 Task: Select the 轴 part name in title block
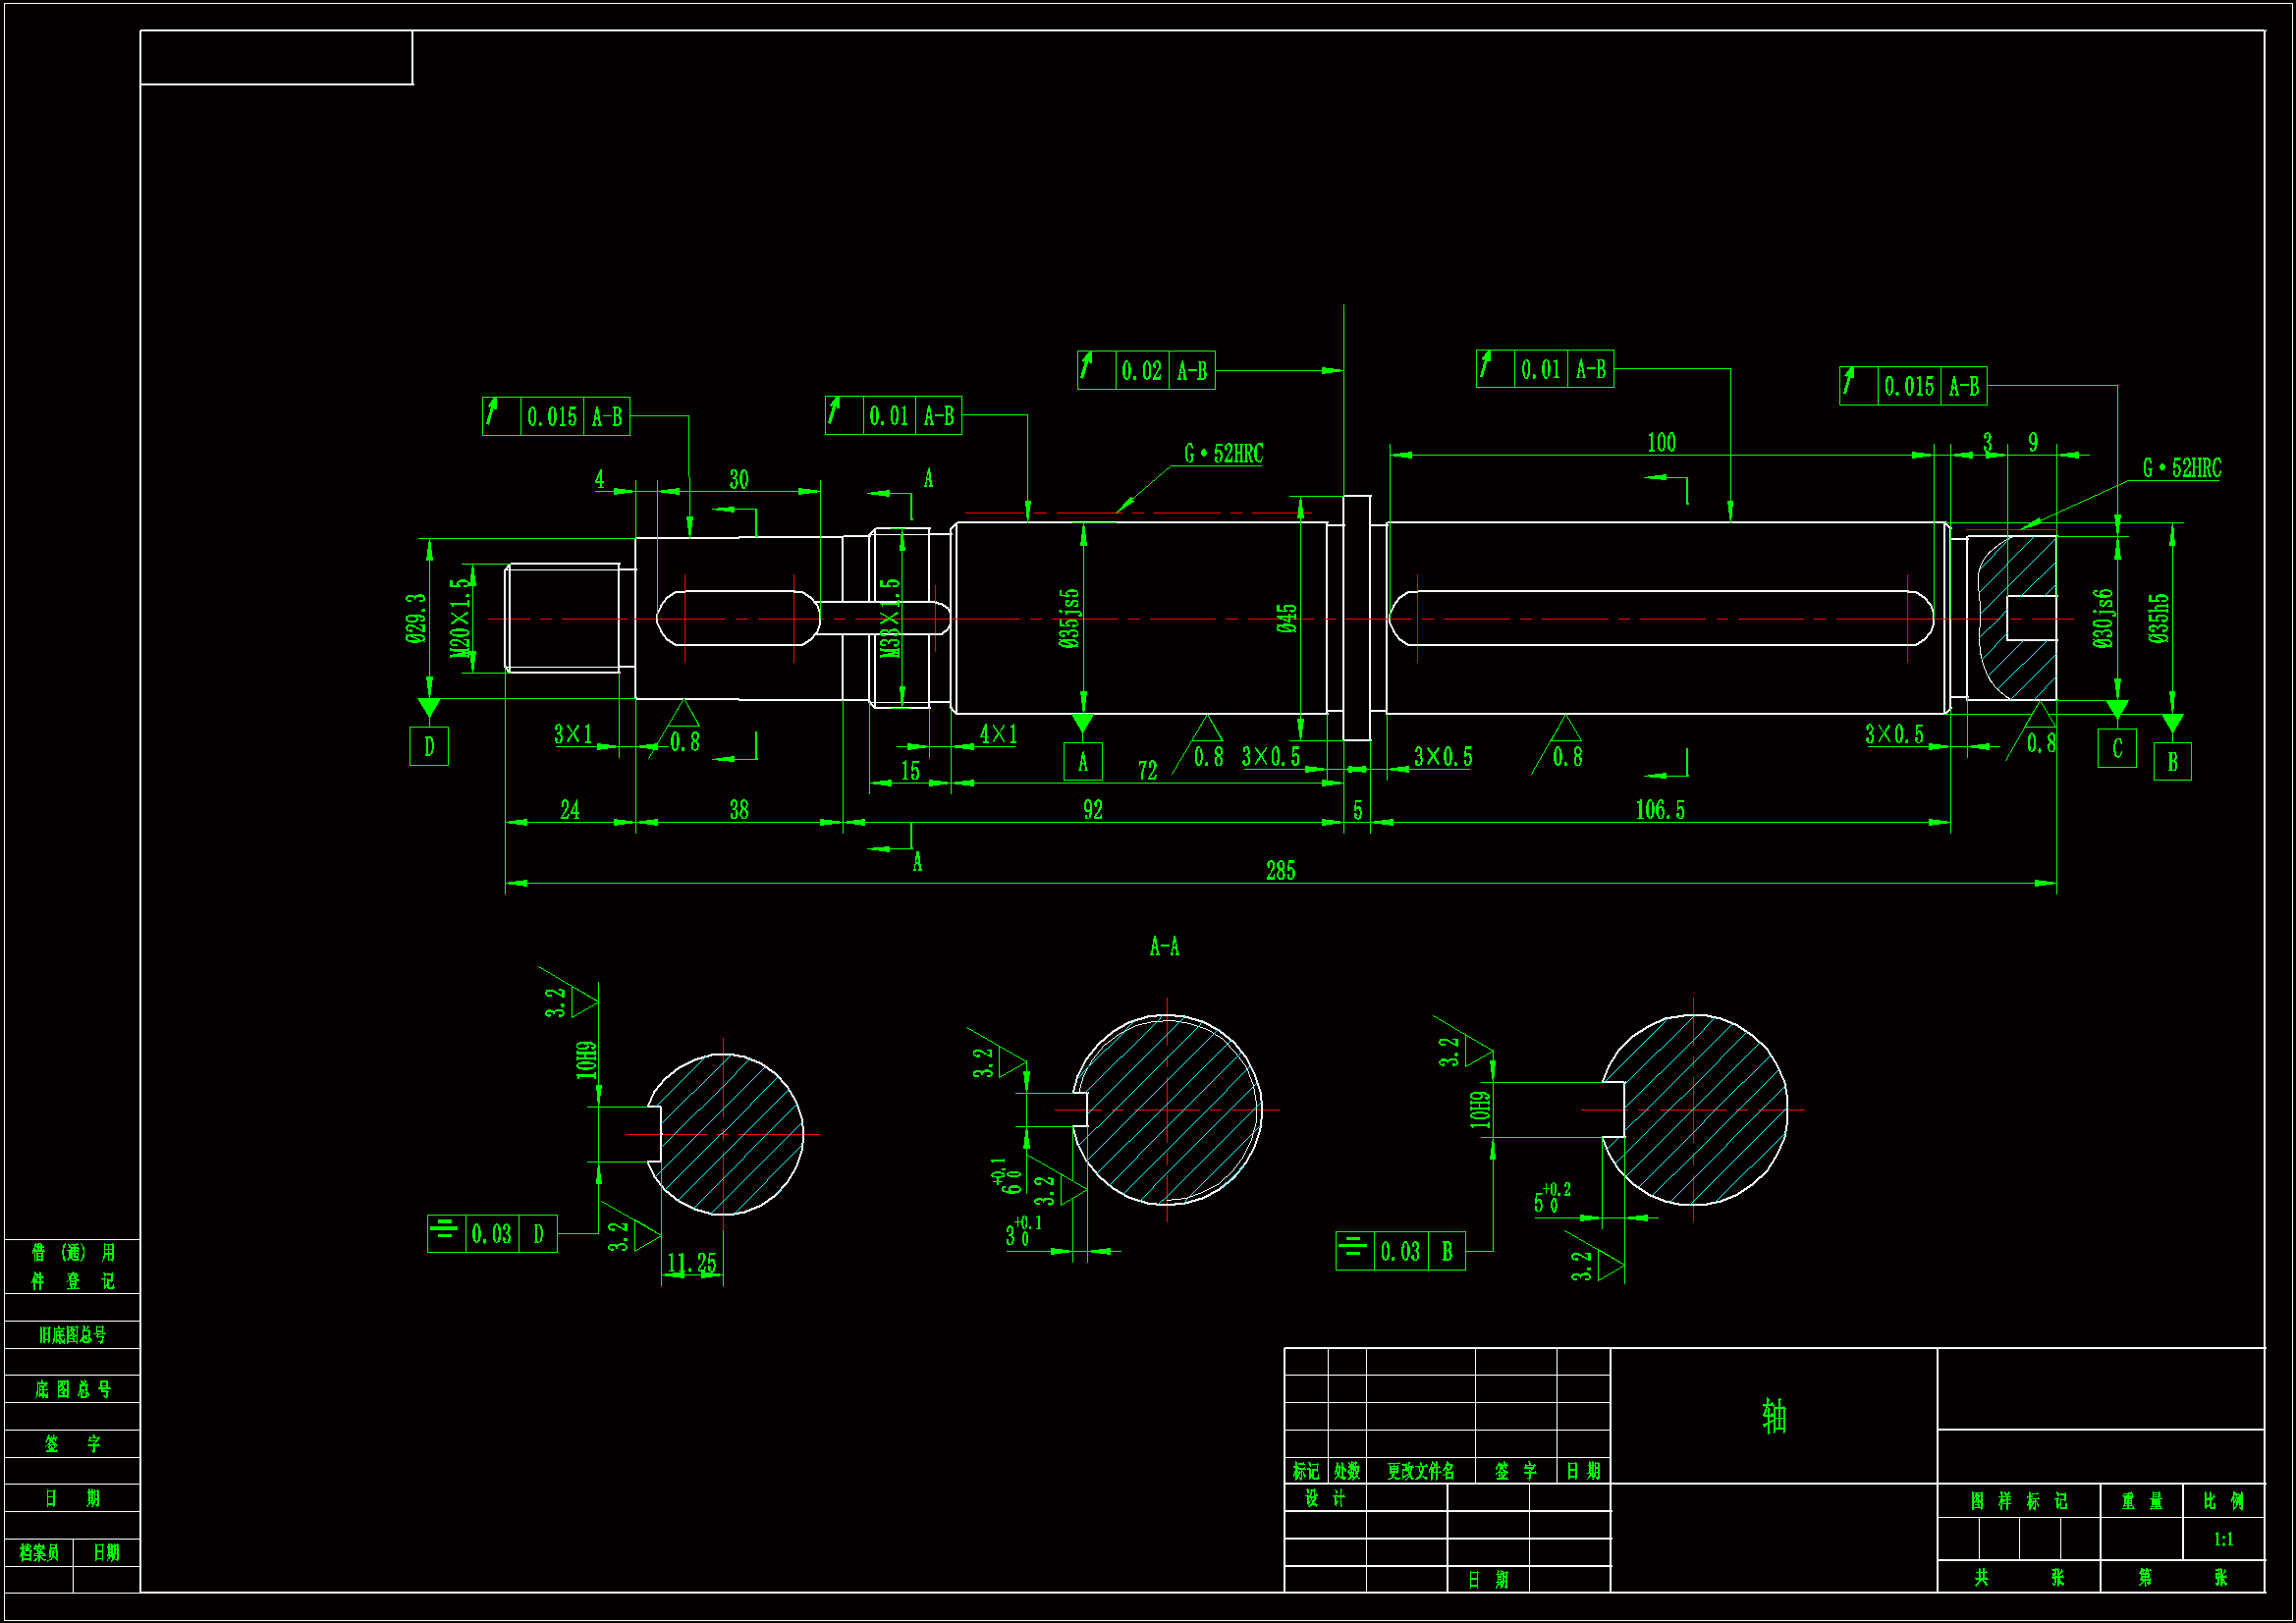[x=1774, y=1417]
